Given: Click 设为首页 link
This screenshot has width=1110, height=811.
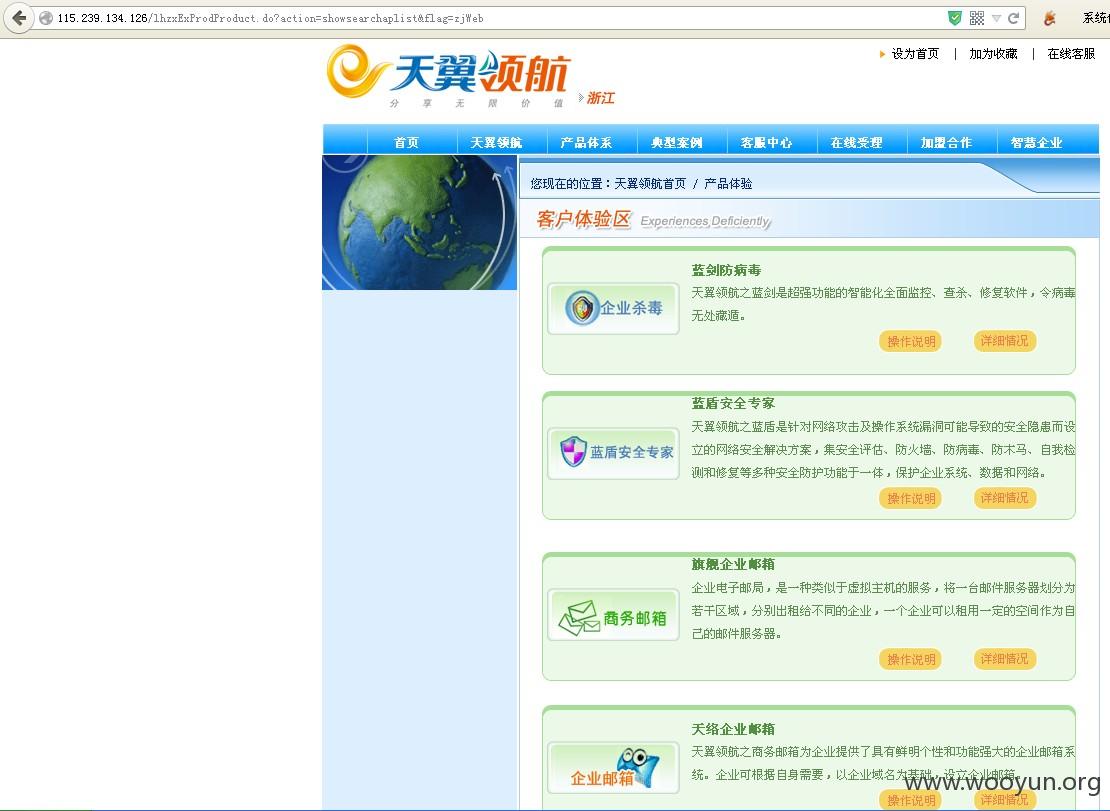Looking at the screenshot, I should coord(915,54).
